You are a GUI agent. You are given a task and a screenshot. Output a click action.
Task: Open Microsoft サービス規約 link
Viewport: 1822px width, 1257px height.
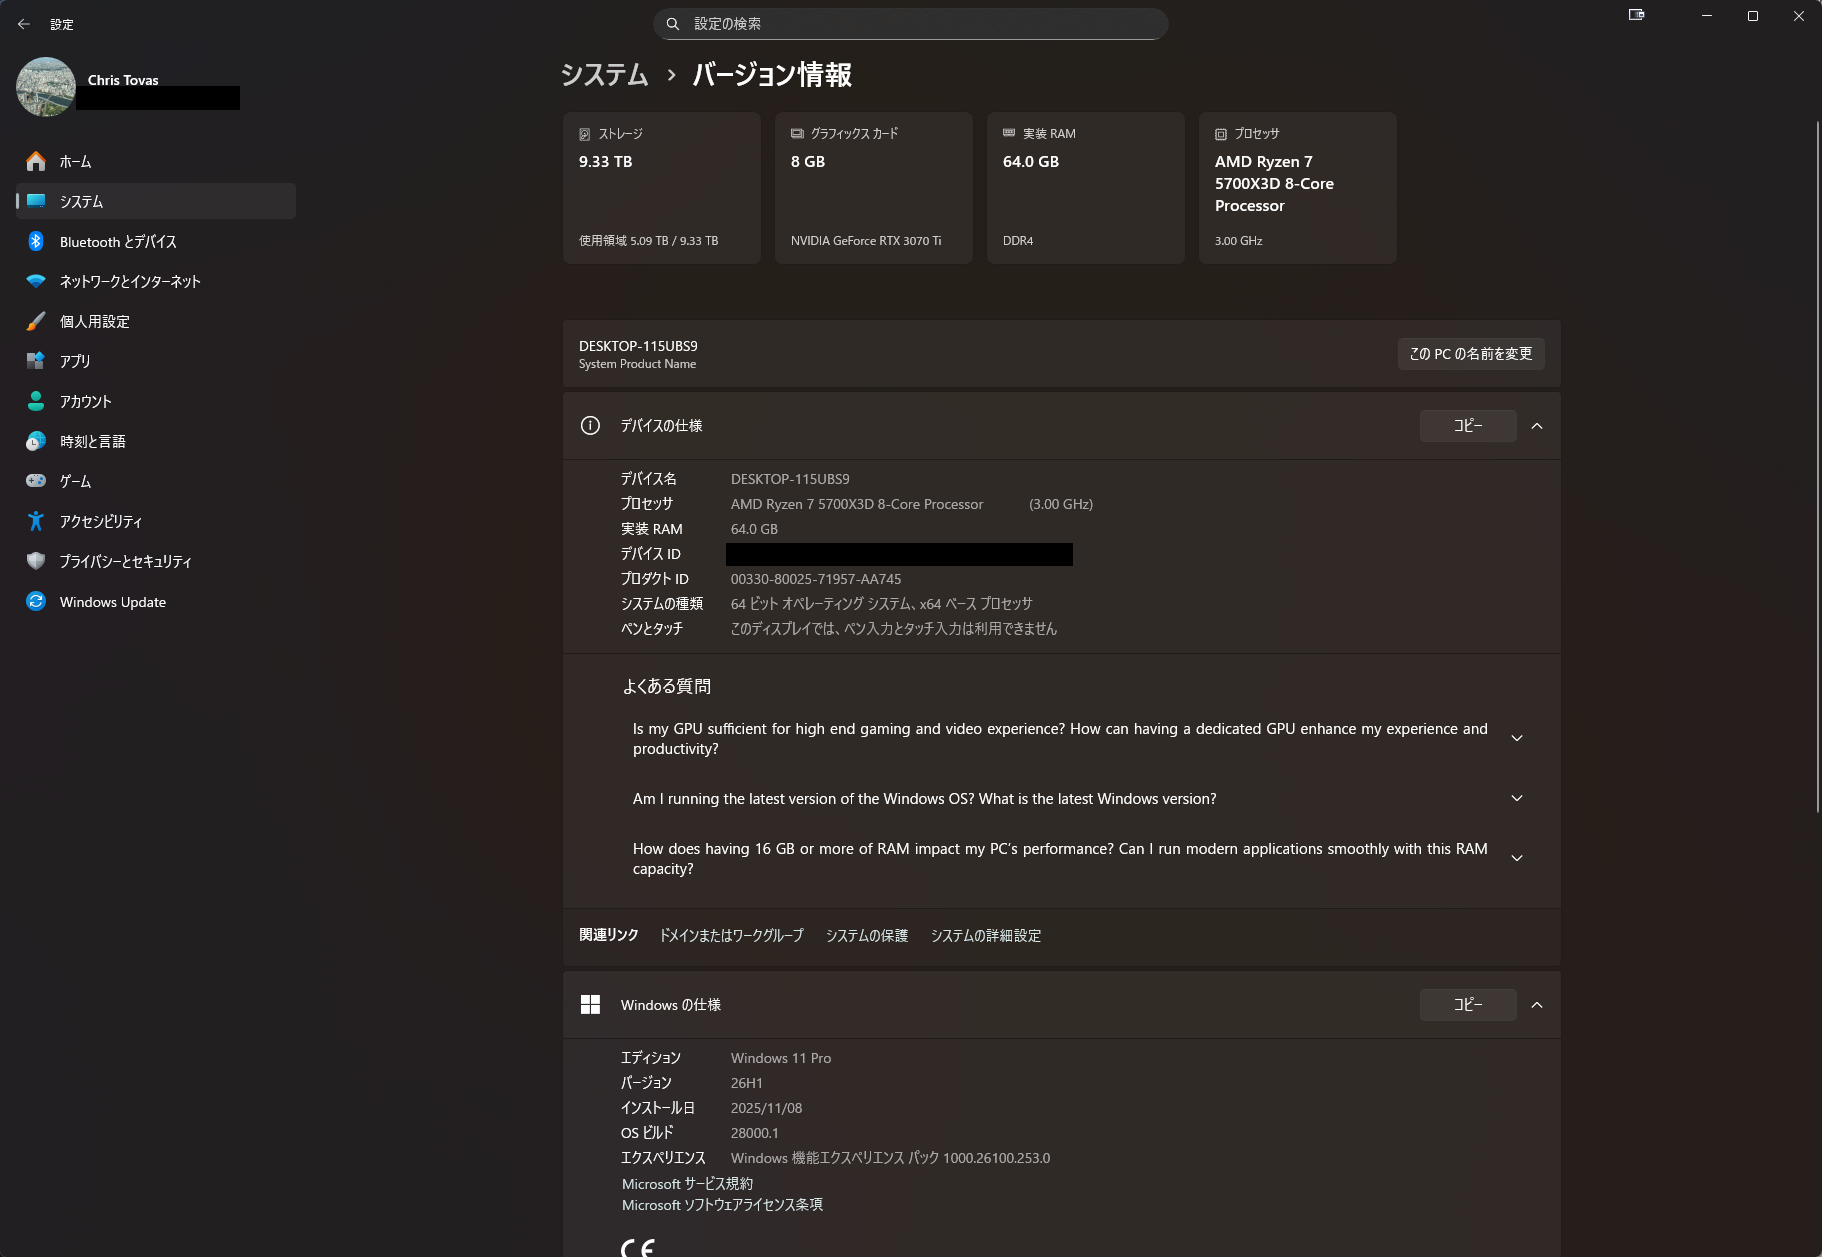[x=687, y=1184]
